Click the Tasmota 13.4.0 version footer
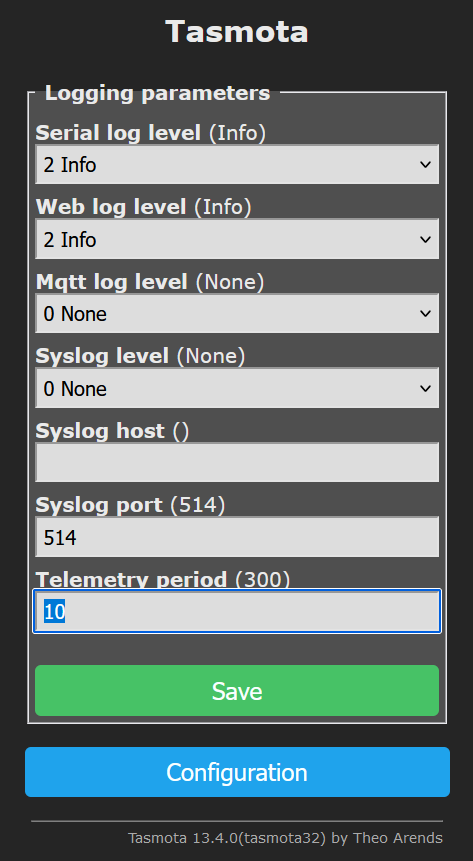 (285, 838)
